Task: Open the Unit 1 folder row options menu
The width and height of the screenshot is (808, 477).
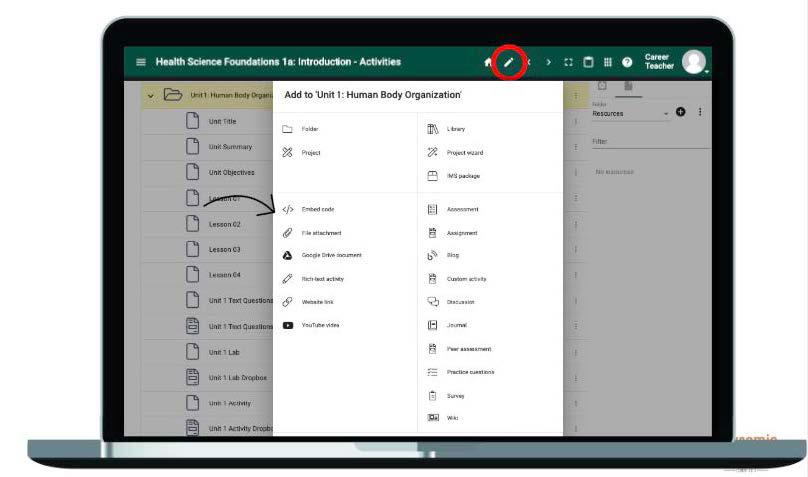Action: tap(576, 96)
